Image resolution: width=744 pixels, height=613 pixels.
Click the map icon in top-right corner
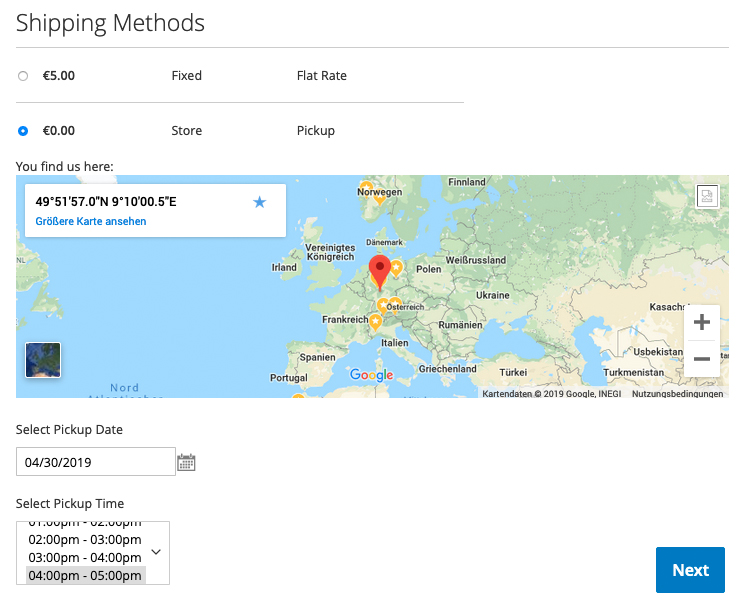(707, 196)
